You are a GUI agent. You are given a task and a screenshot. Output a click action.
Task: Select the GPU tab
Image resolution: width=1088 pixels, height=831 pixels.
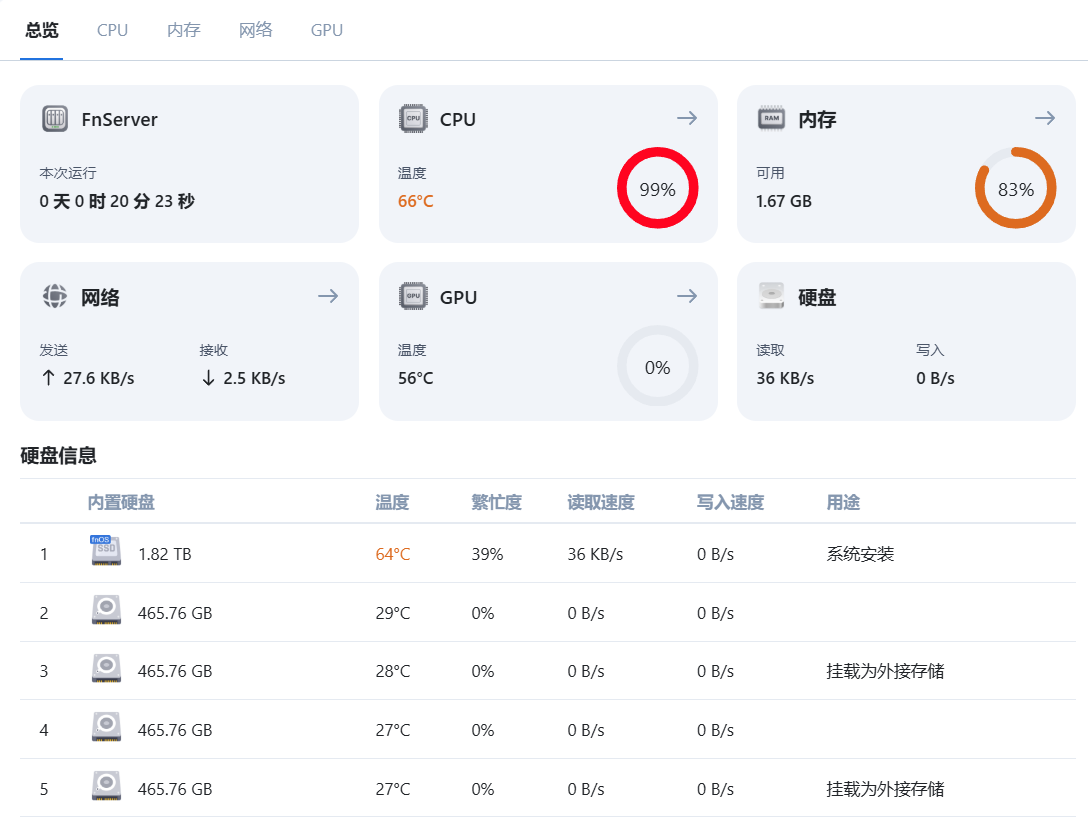[x=327, y=30]
